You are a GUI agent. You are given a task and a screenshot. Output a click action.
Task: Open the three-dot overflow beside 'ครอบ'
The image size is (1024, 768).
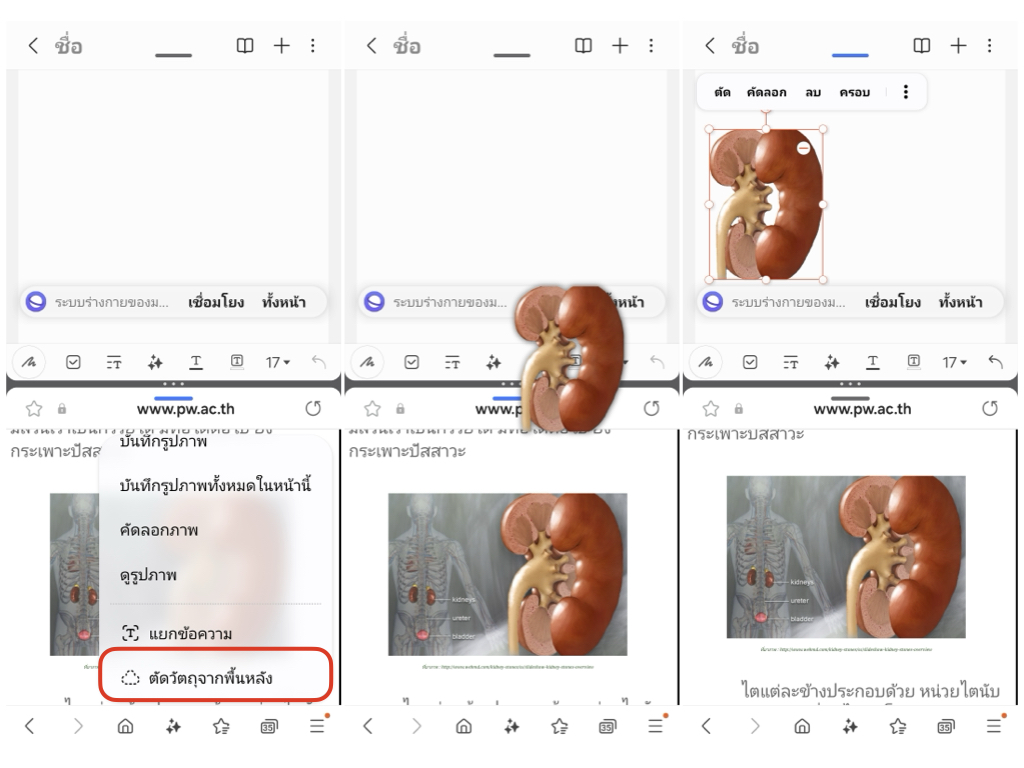(x=906, y=92)
